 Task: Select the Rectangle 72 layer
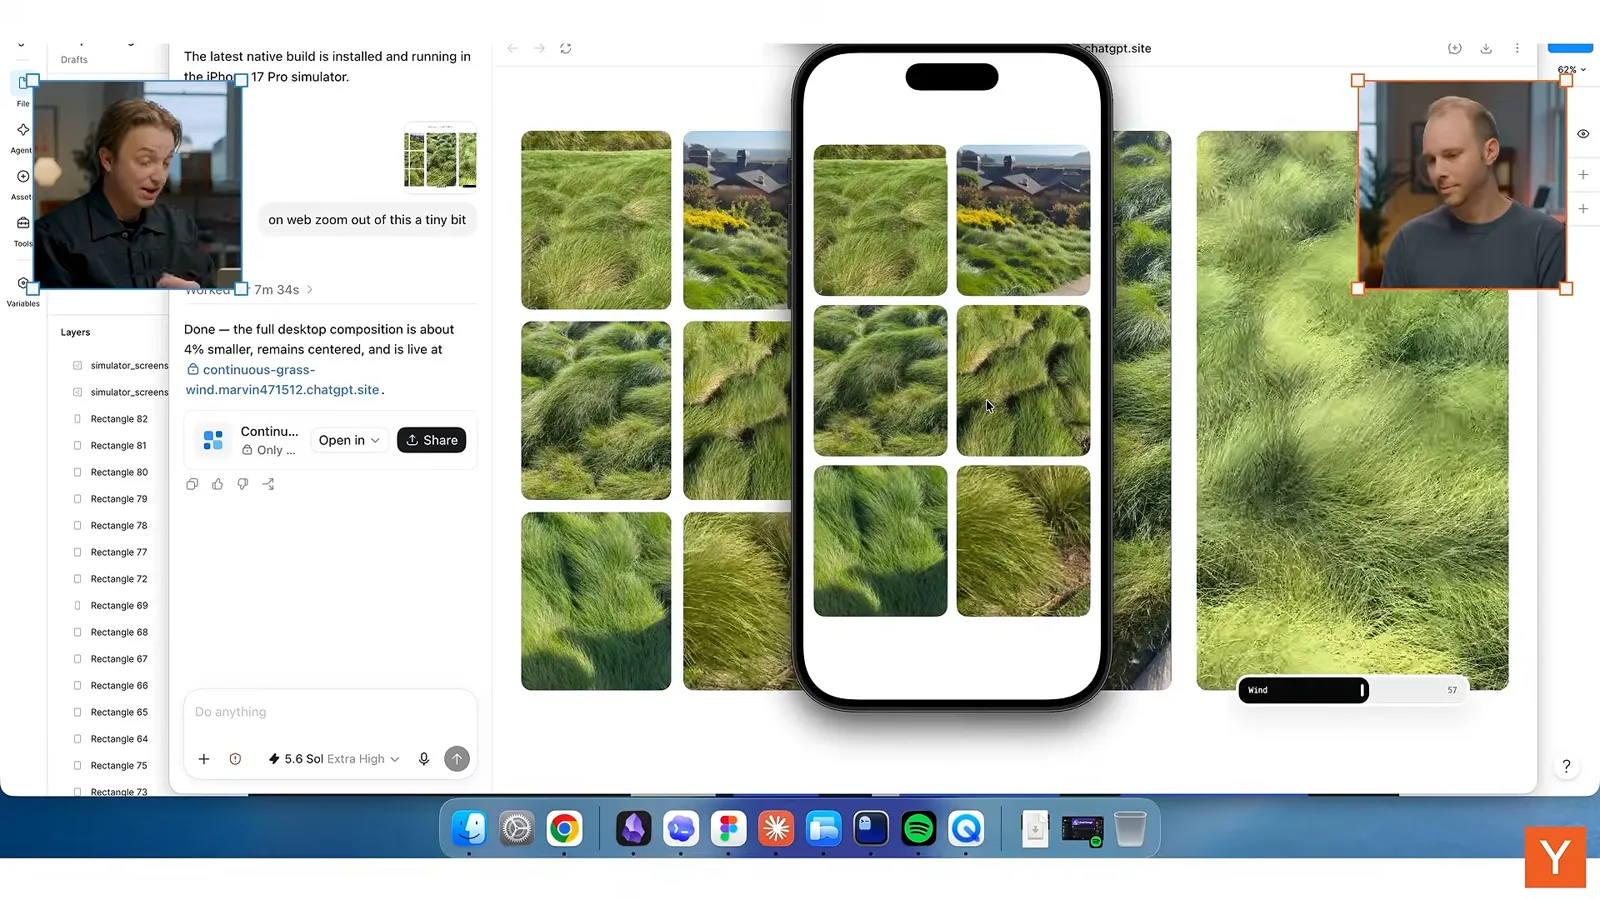pyautogui.click(x=119, y=579)
